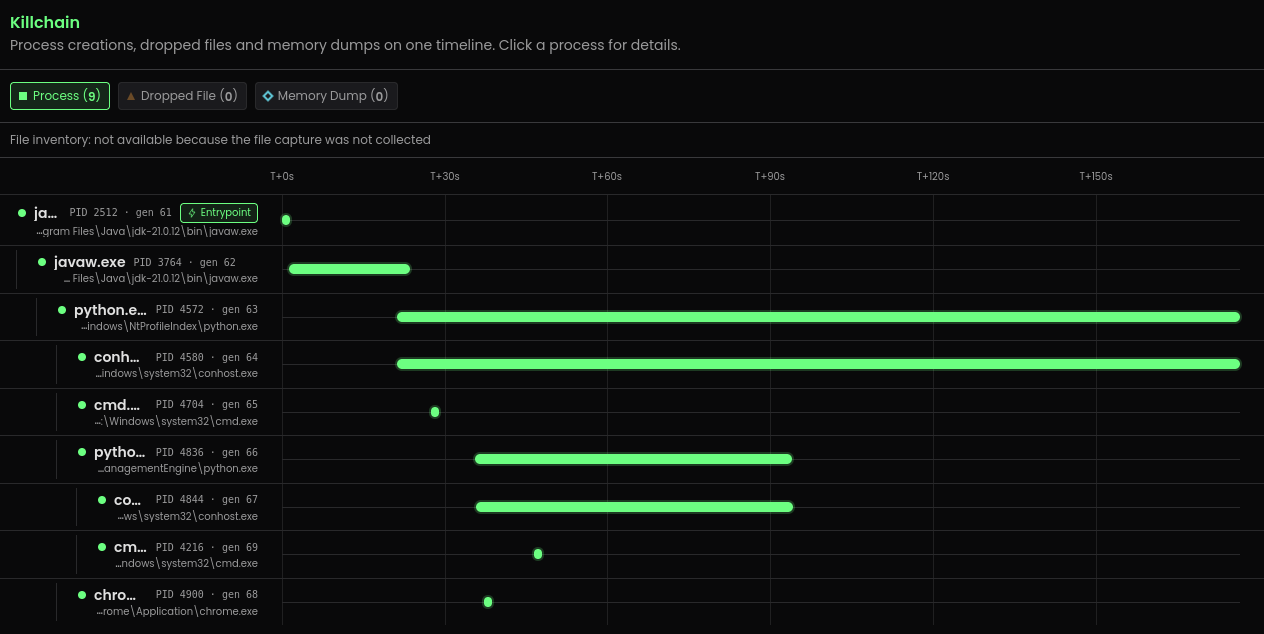Click the 'PID 4216 · gen 69' text
Screen dimensions: 1264x634
(207, 548)
